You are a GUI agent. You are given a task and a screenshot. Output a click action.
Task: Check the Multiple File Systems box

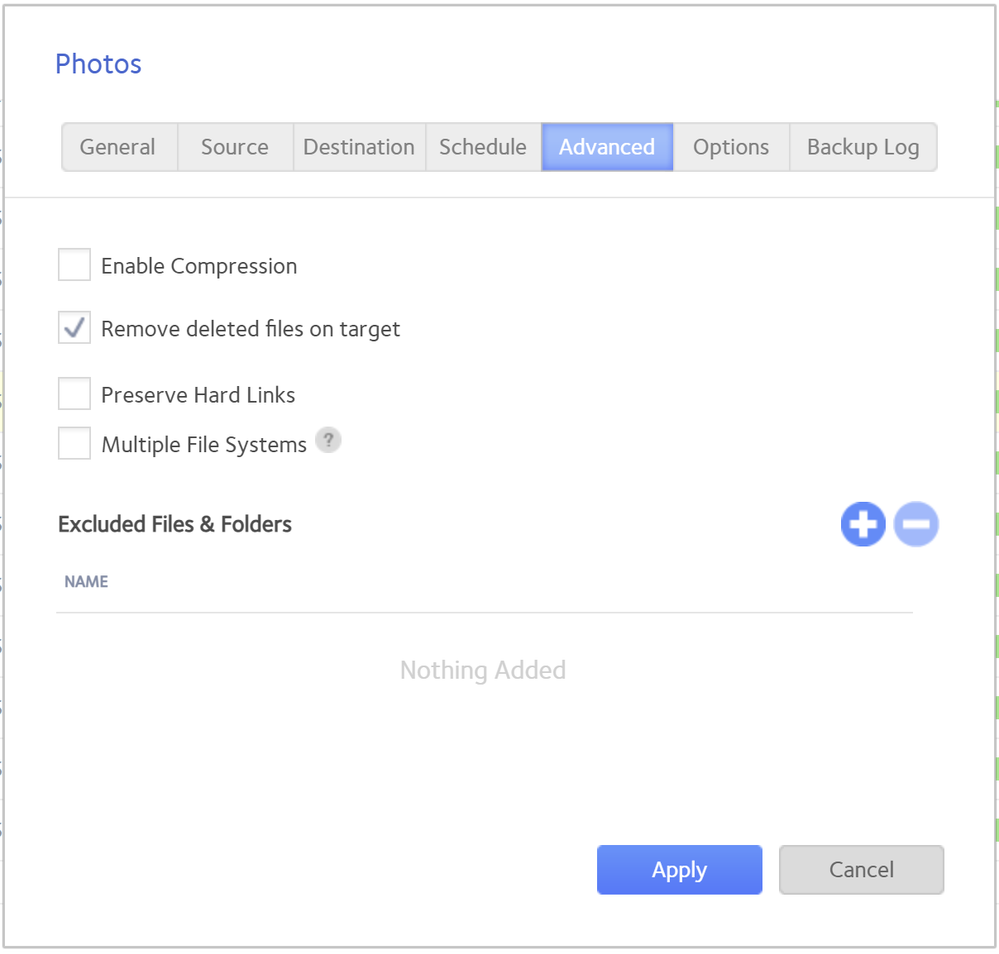(75, 443)
